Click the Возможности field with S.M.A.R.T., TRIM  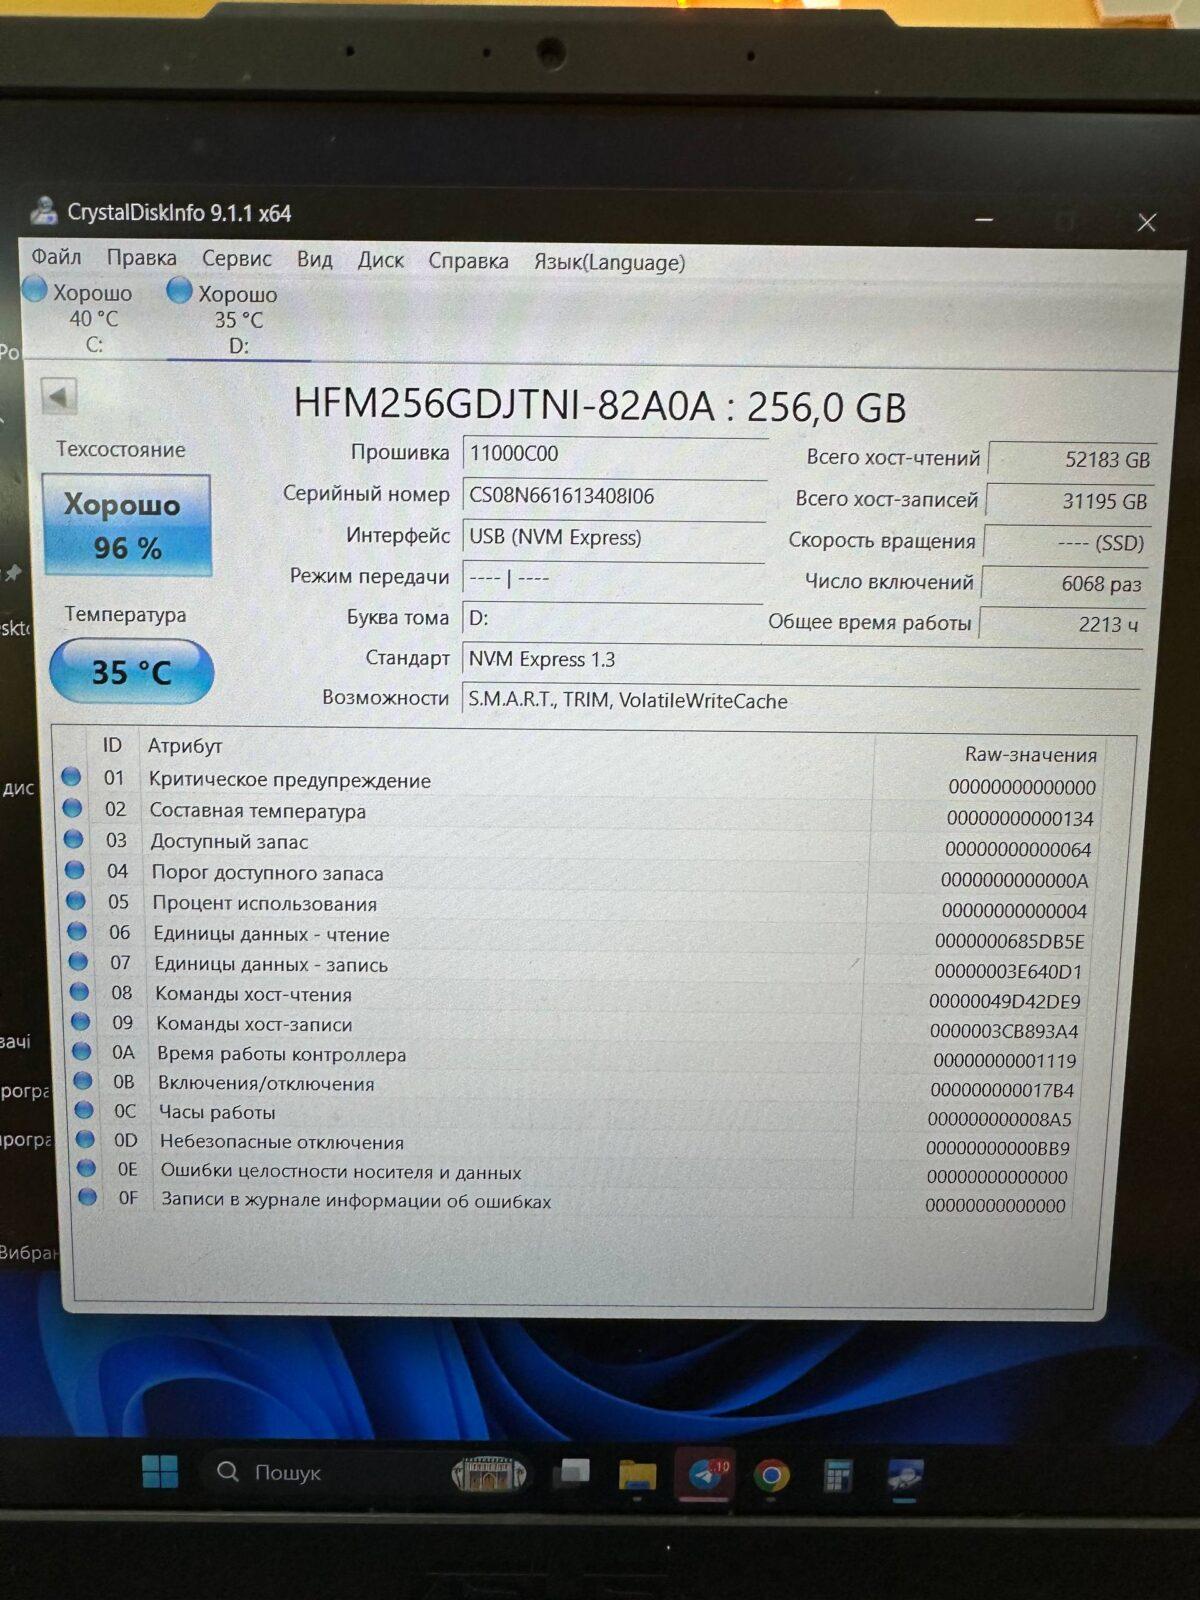coord(800,701)
